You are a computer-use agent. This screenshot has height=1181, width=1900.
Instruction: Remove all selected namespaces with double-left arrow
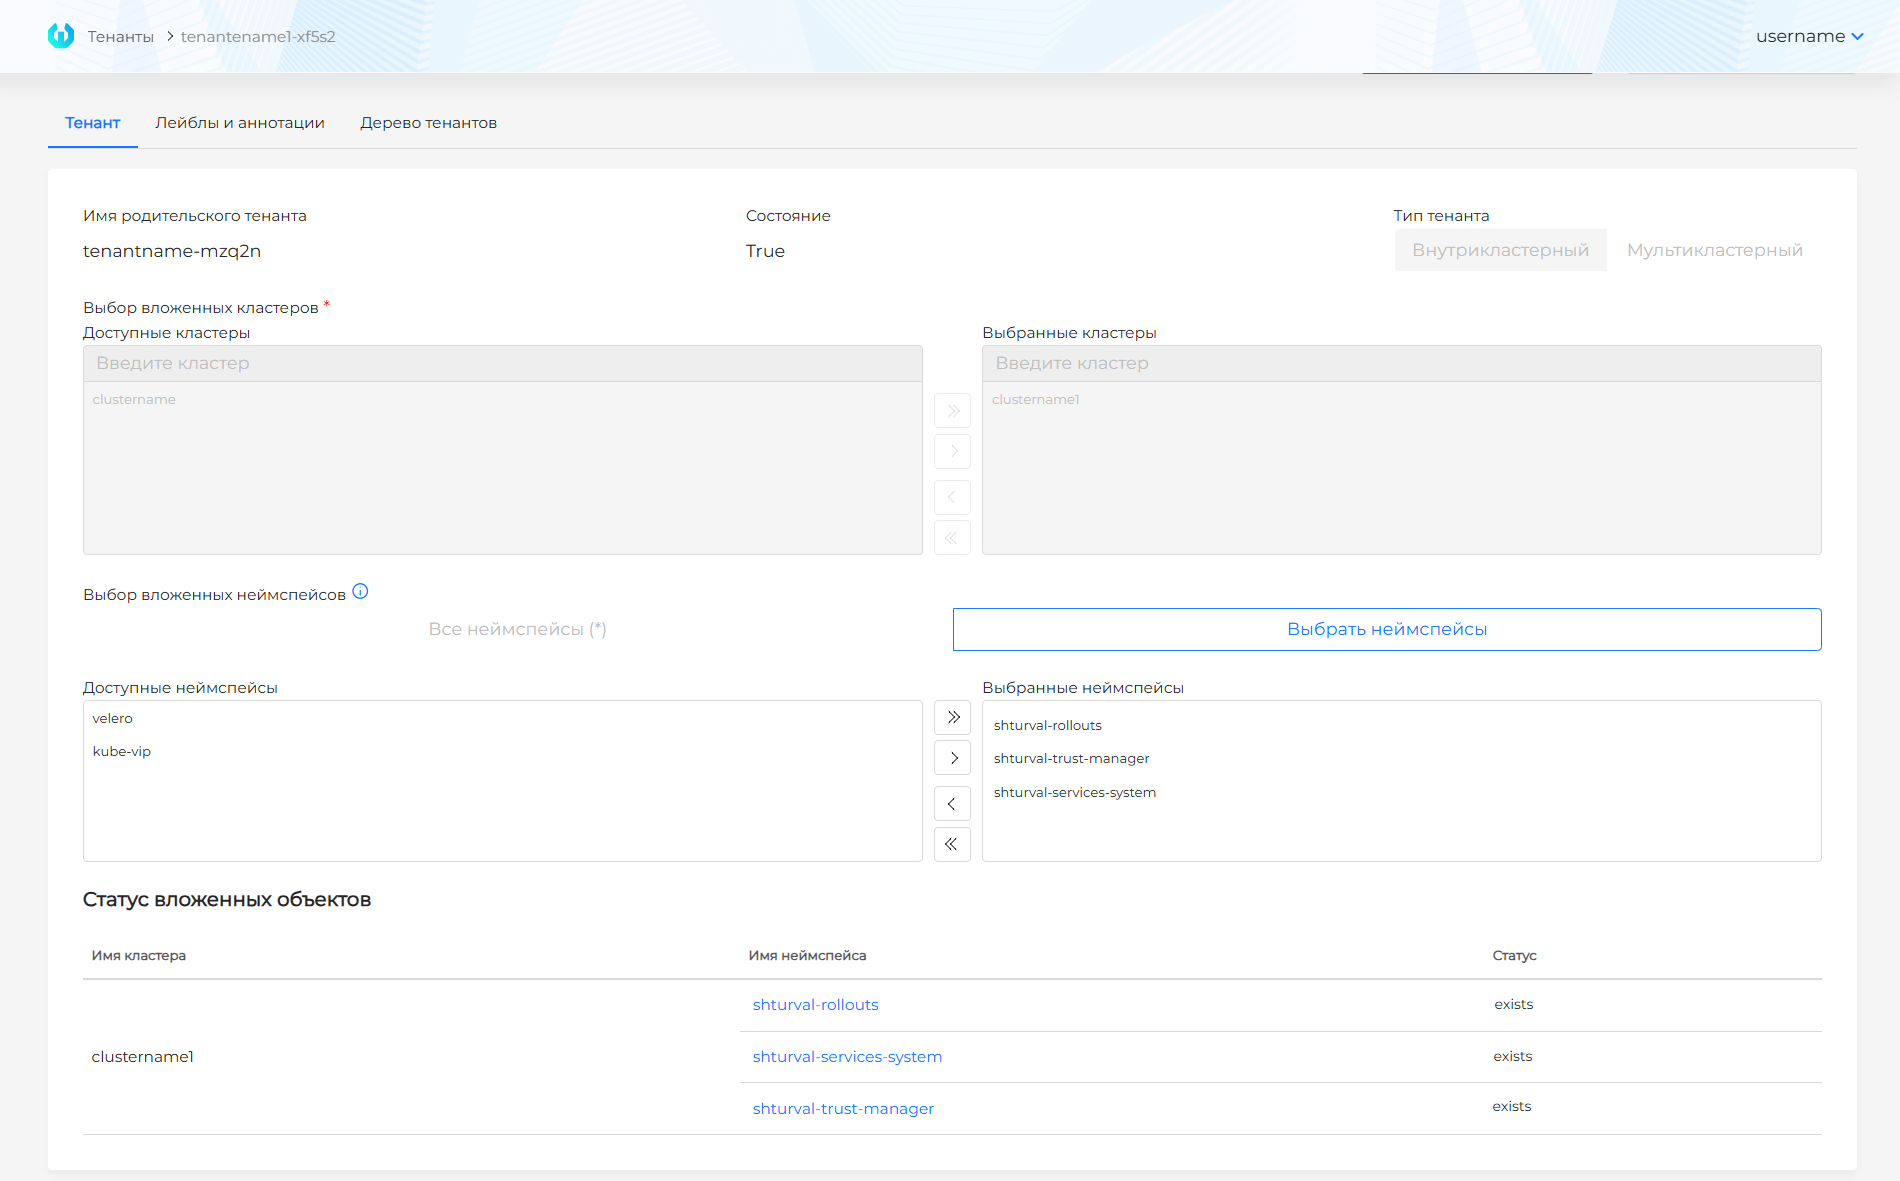[952, 844]
